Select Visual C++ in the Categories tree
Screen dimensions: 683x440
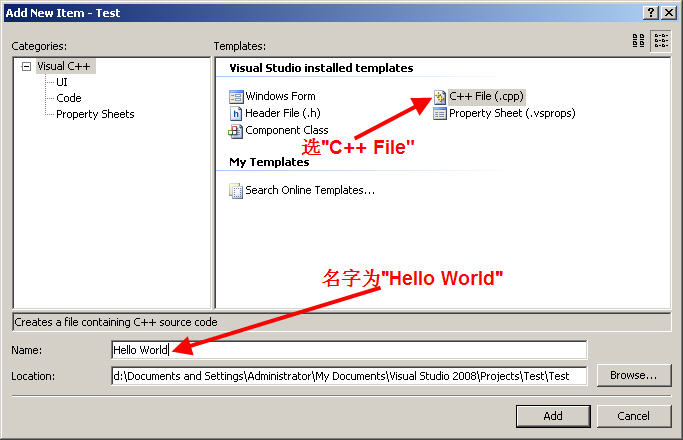pyautogui.click(x=65, y=66)
